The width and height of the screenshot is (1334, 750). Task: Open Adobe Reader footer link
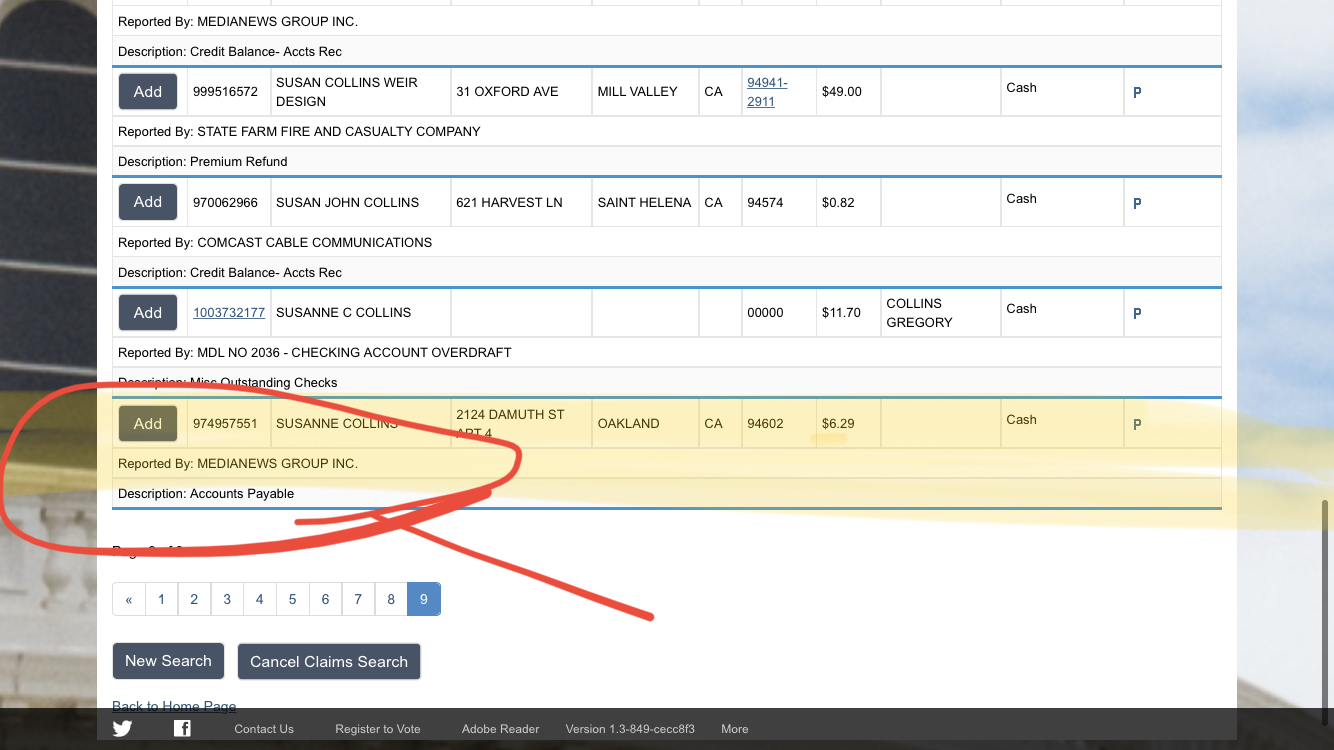pos(501,729)
